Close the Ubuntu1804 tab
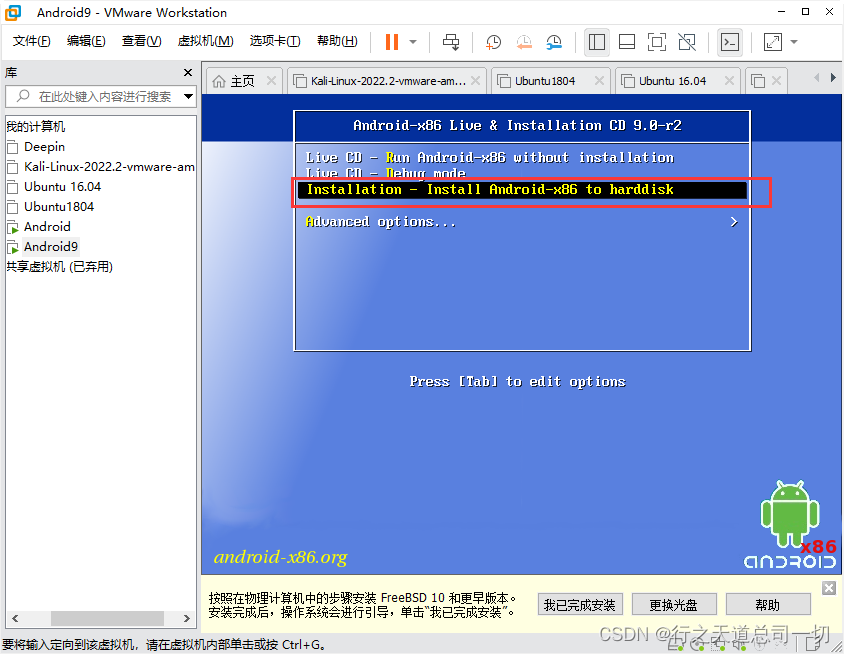This screenshot has width=844, height=654. (x=599, y=81)
